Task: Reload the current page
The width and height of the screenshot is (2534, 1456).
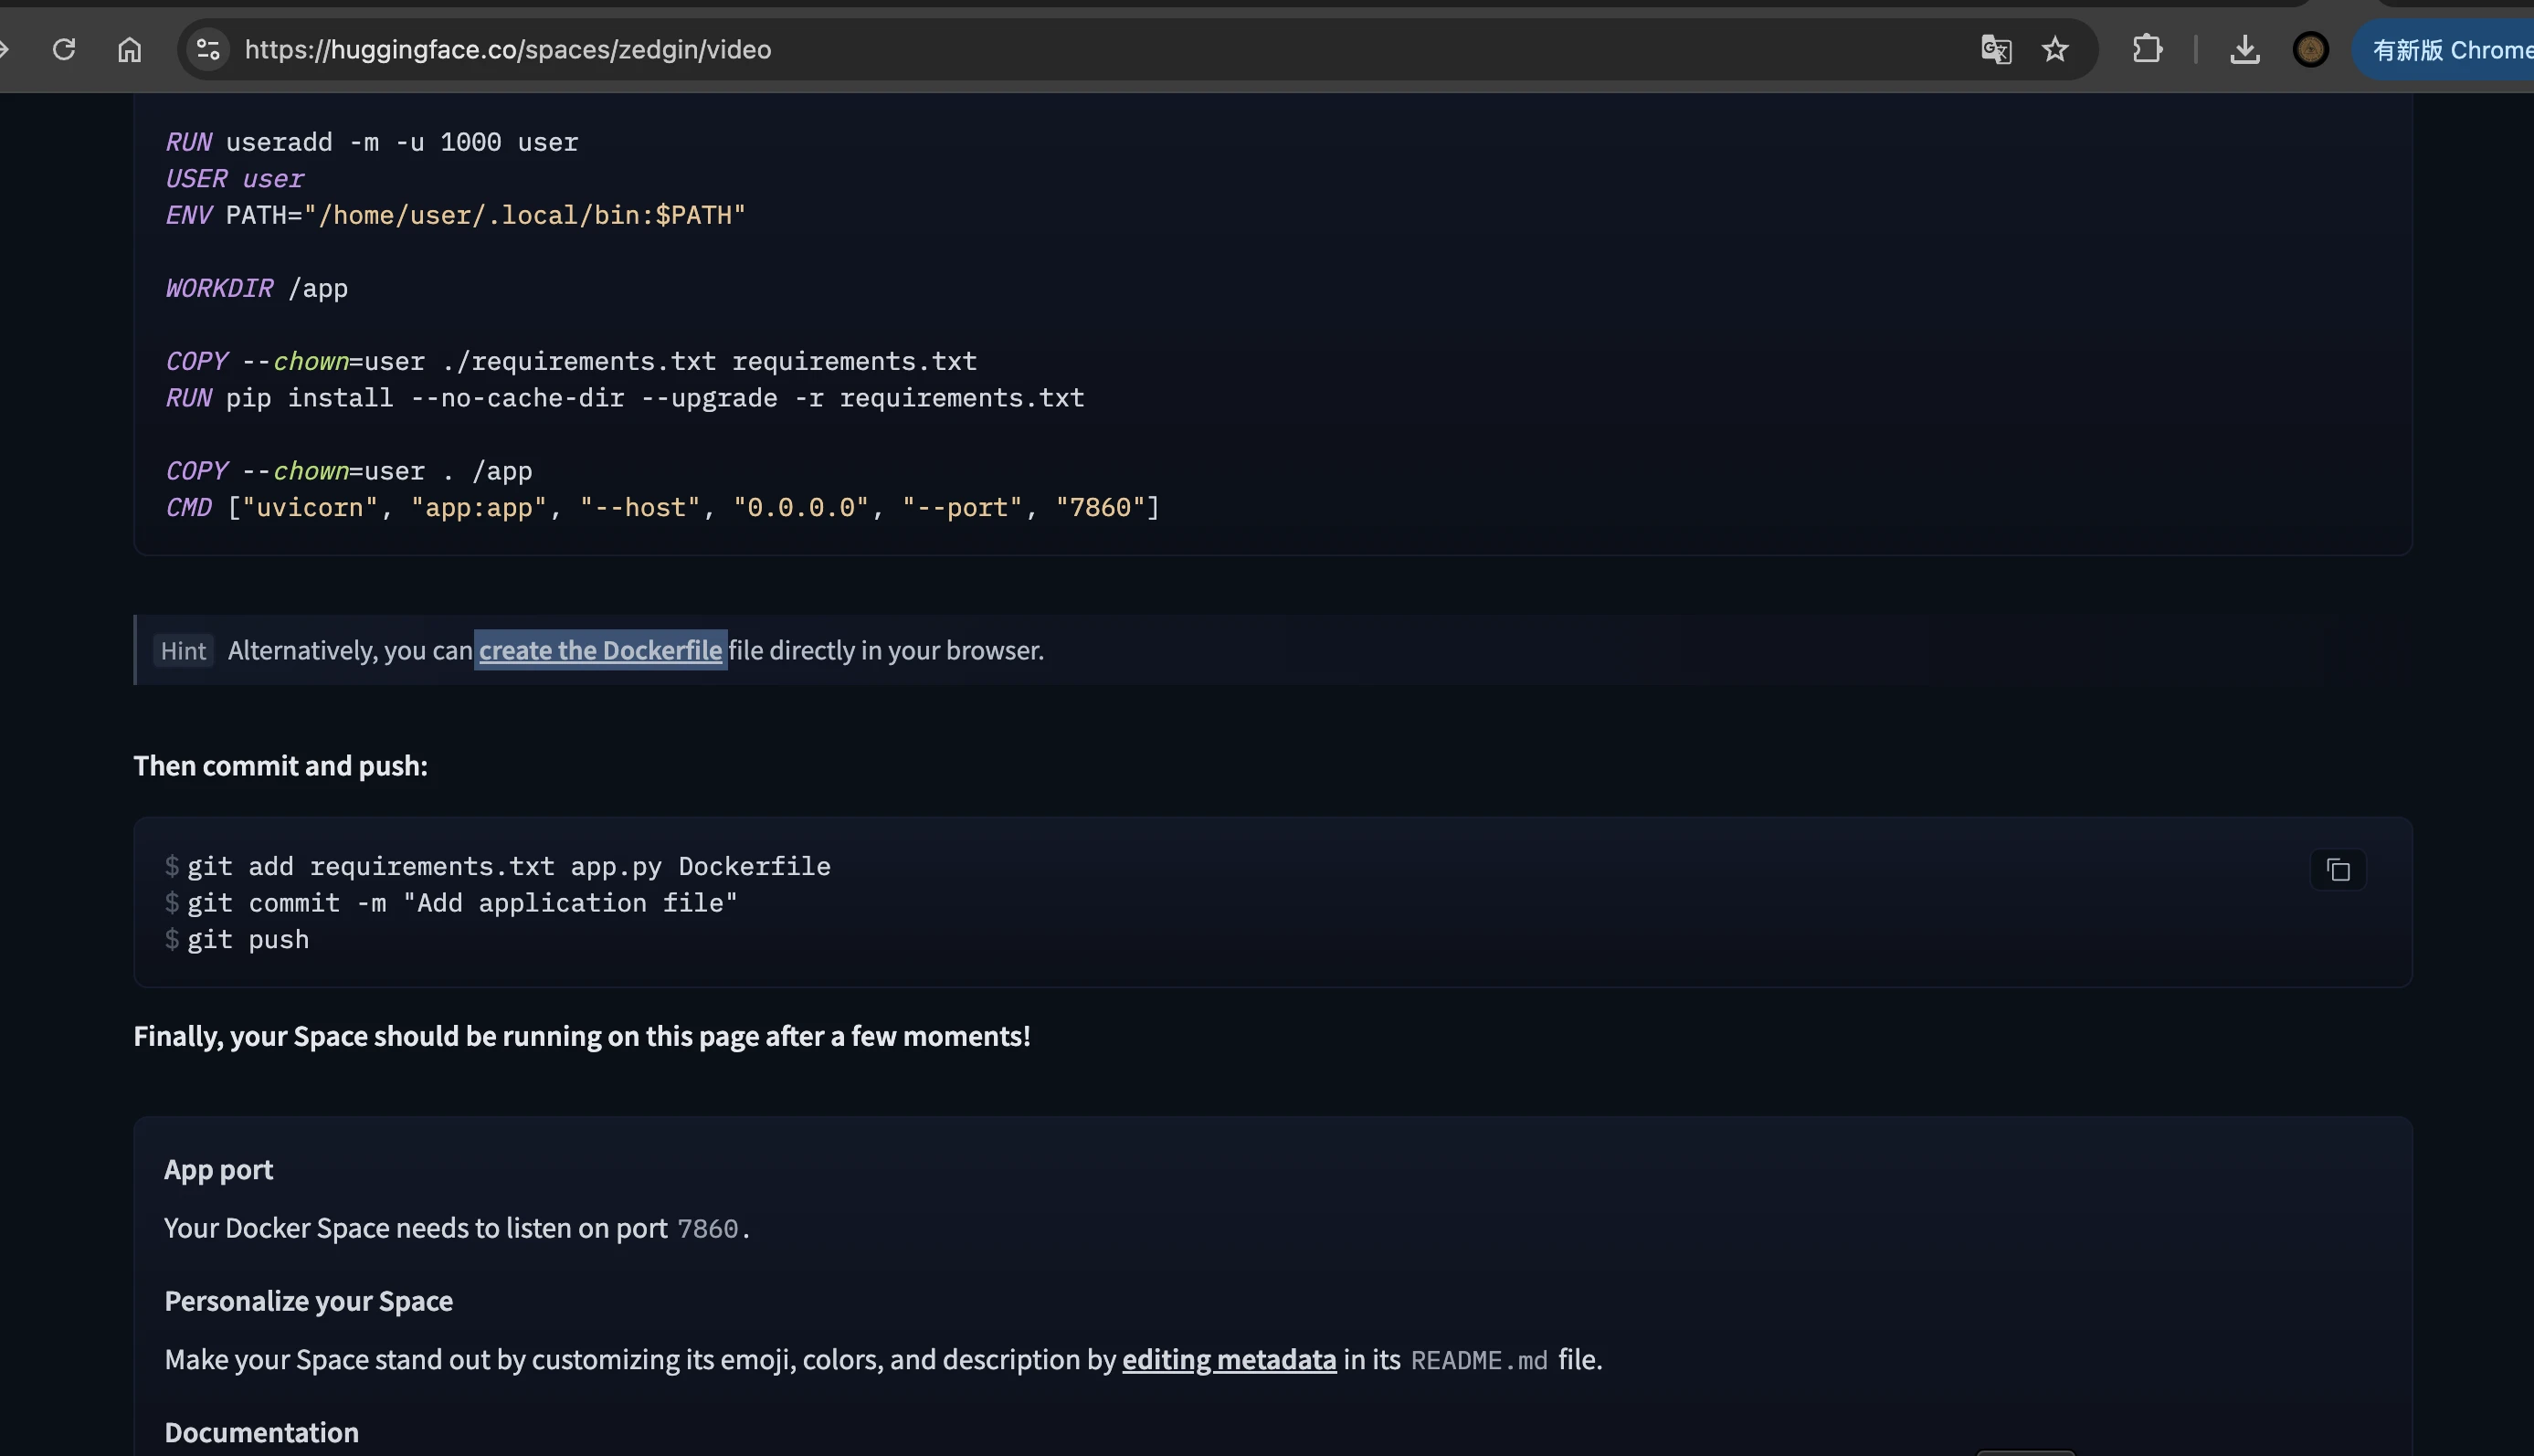Action: (64, 49)
